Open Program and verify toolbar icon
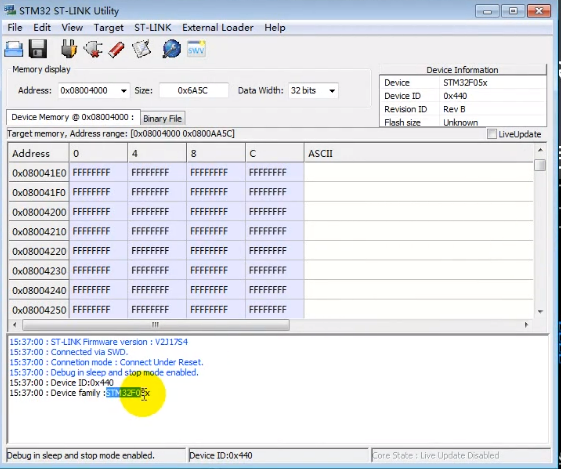The height and width of the screenshot is (469, 561). click(142, 49)
